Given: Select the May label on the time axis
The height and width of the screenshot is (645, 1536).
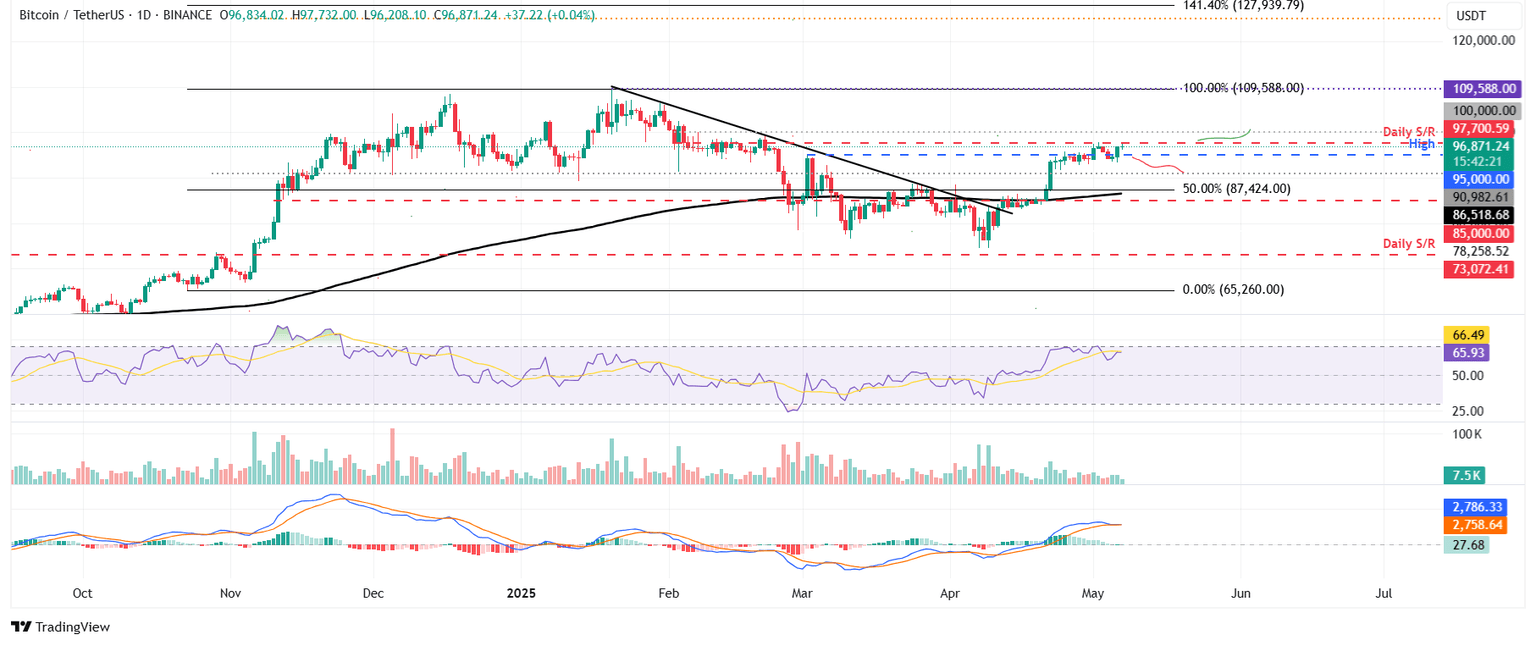Looking at the screenshot, I should coord(1092,593).
